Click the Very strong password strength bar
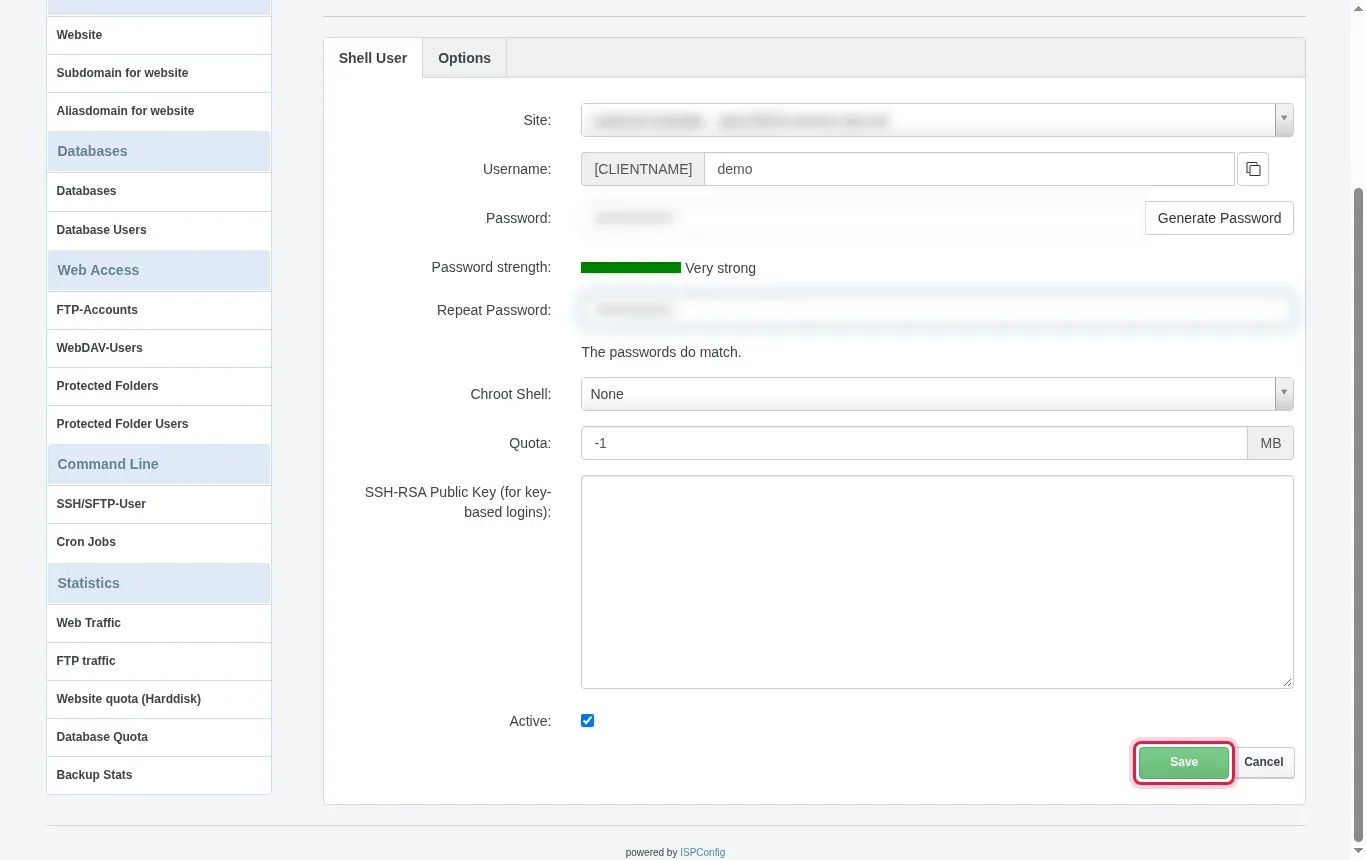The image size is (1366, 860). 631,268
